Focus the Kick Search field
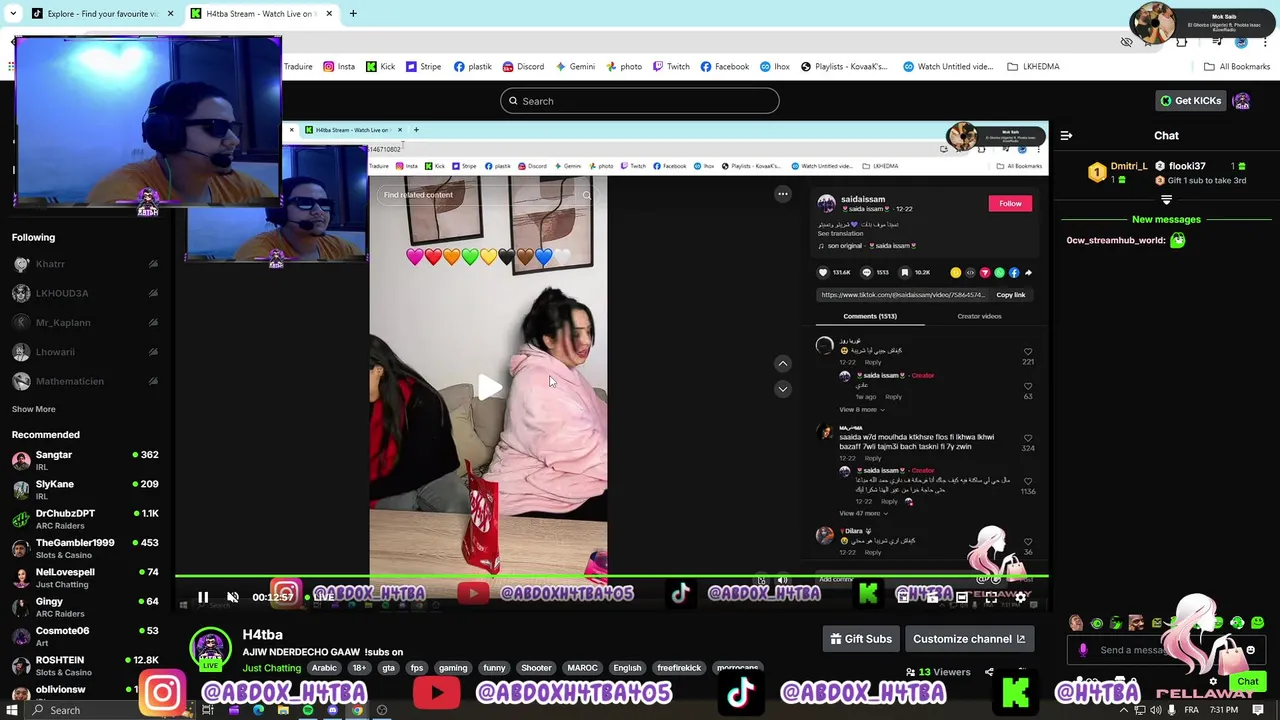Screen dimensions: 1280x720 click(x=640, y=101)
